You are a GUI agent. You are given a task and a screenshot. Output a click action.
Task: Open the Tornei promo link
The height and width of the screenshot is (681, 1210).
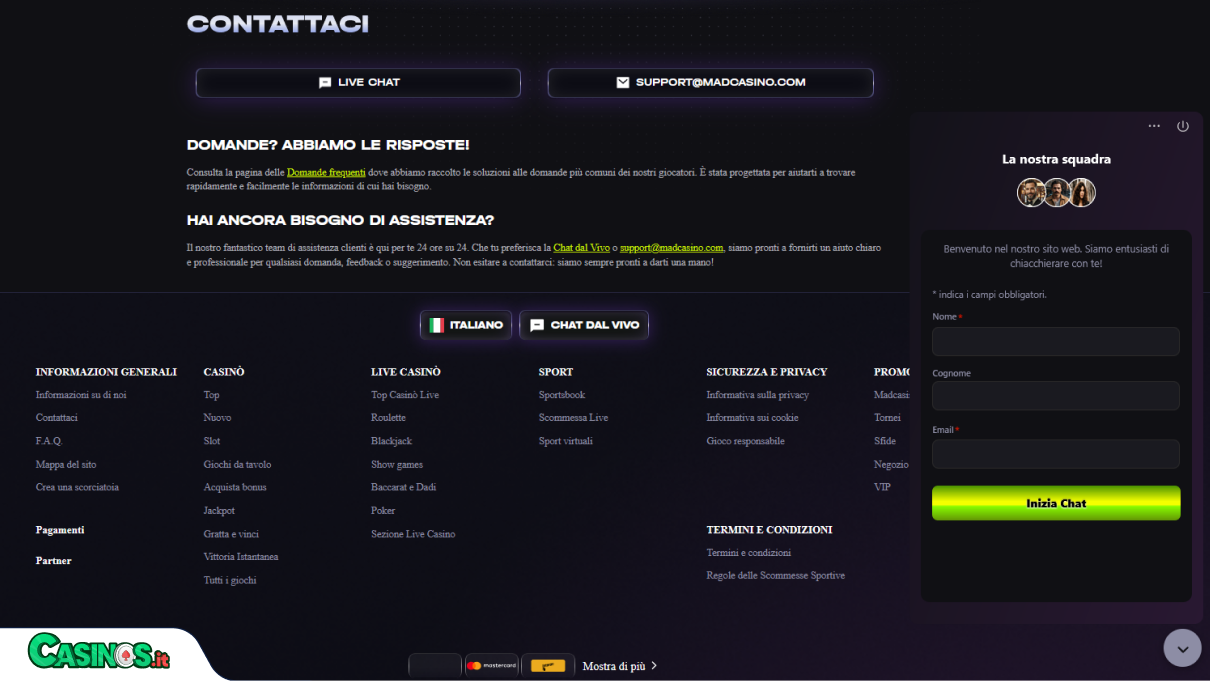click(x=887, y=418)
